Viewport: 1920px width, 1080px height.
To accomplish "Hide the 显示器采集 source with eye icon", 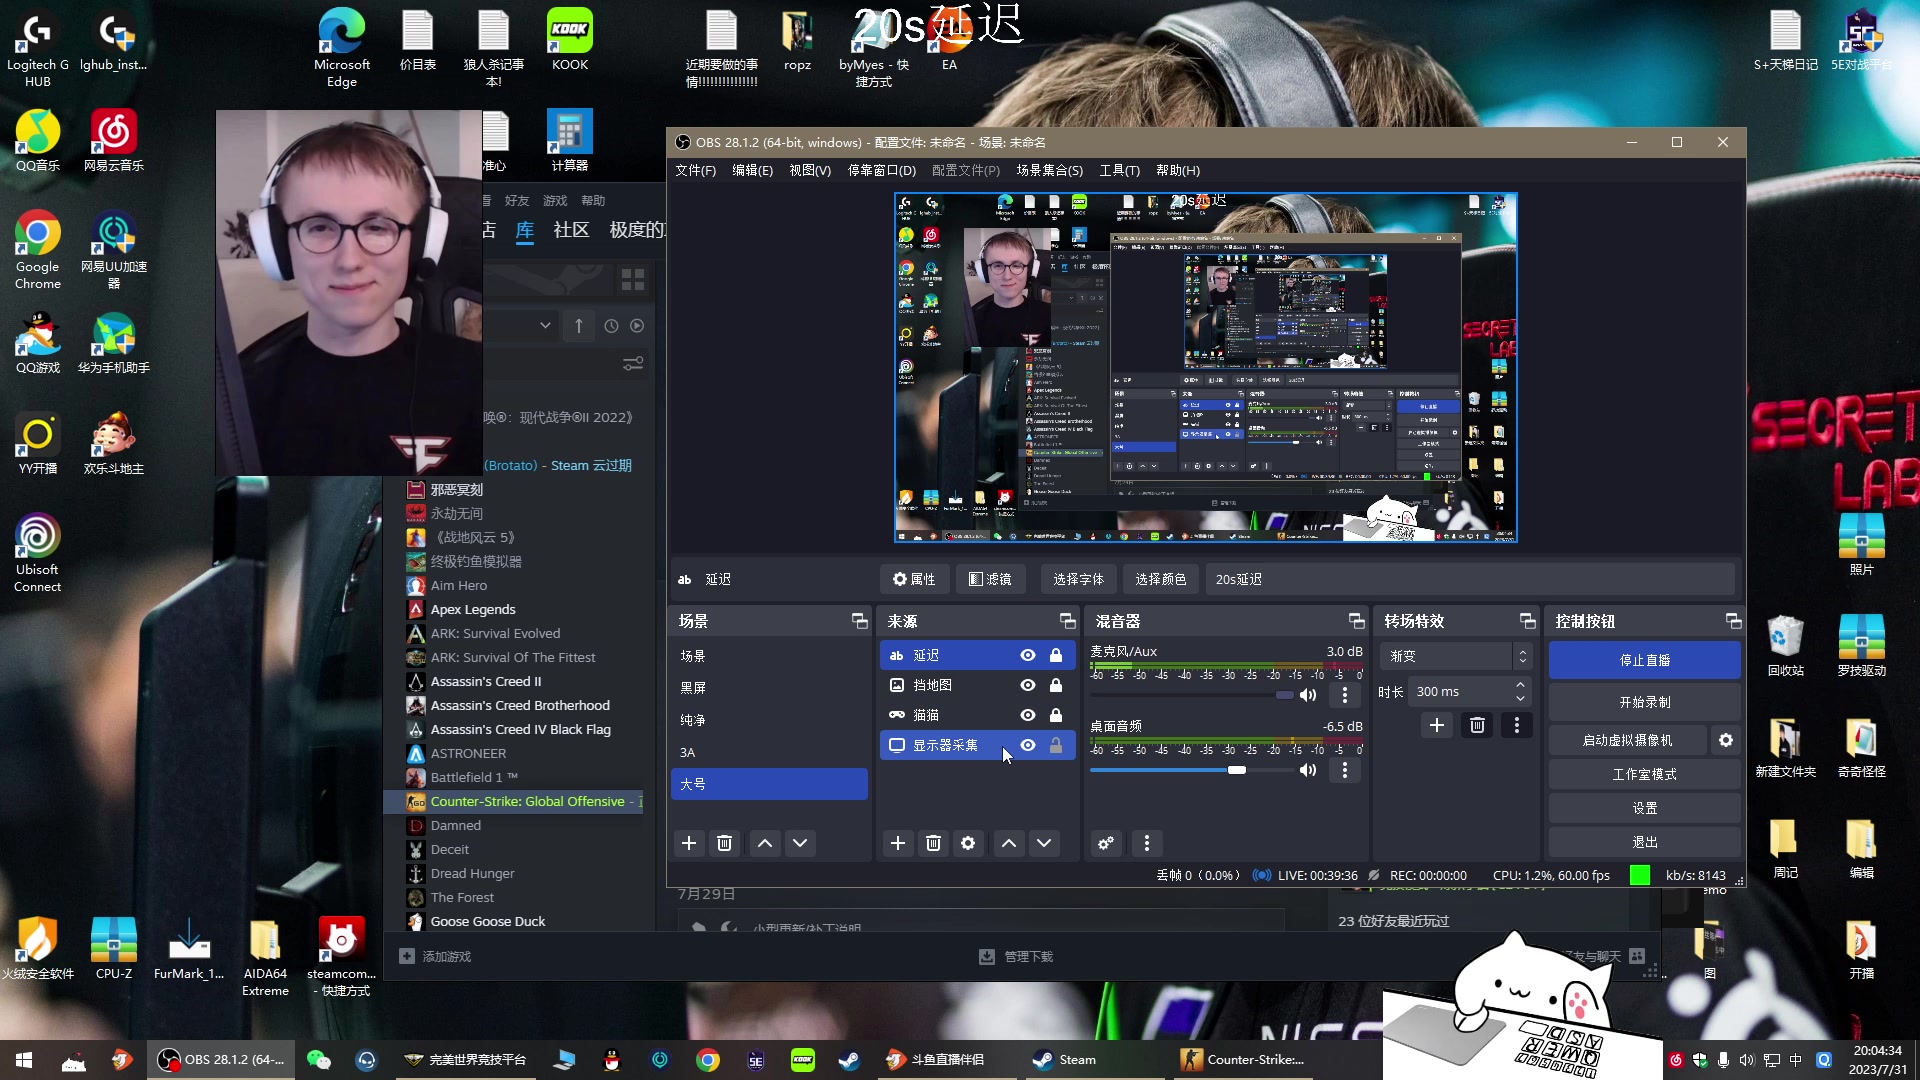I will (1027, 745).
